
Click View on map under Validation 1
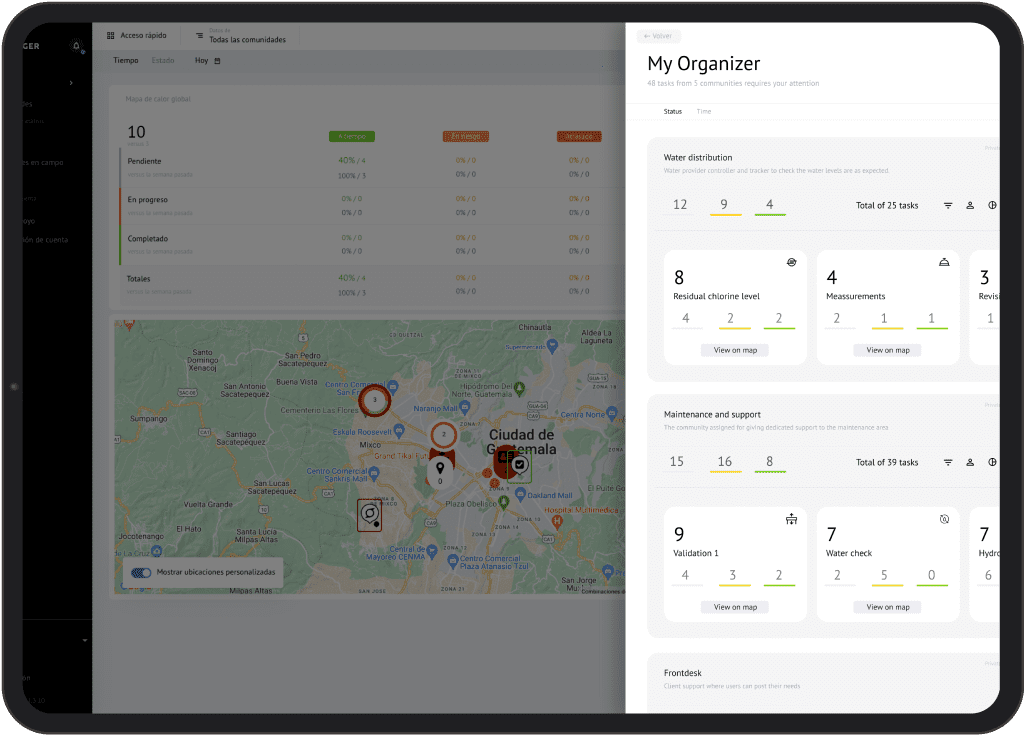coord(734,607)
